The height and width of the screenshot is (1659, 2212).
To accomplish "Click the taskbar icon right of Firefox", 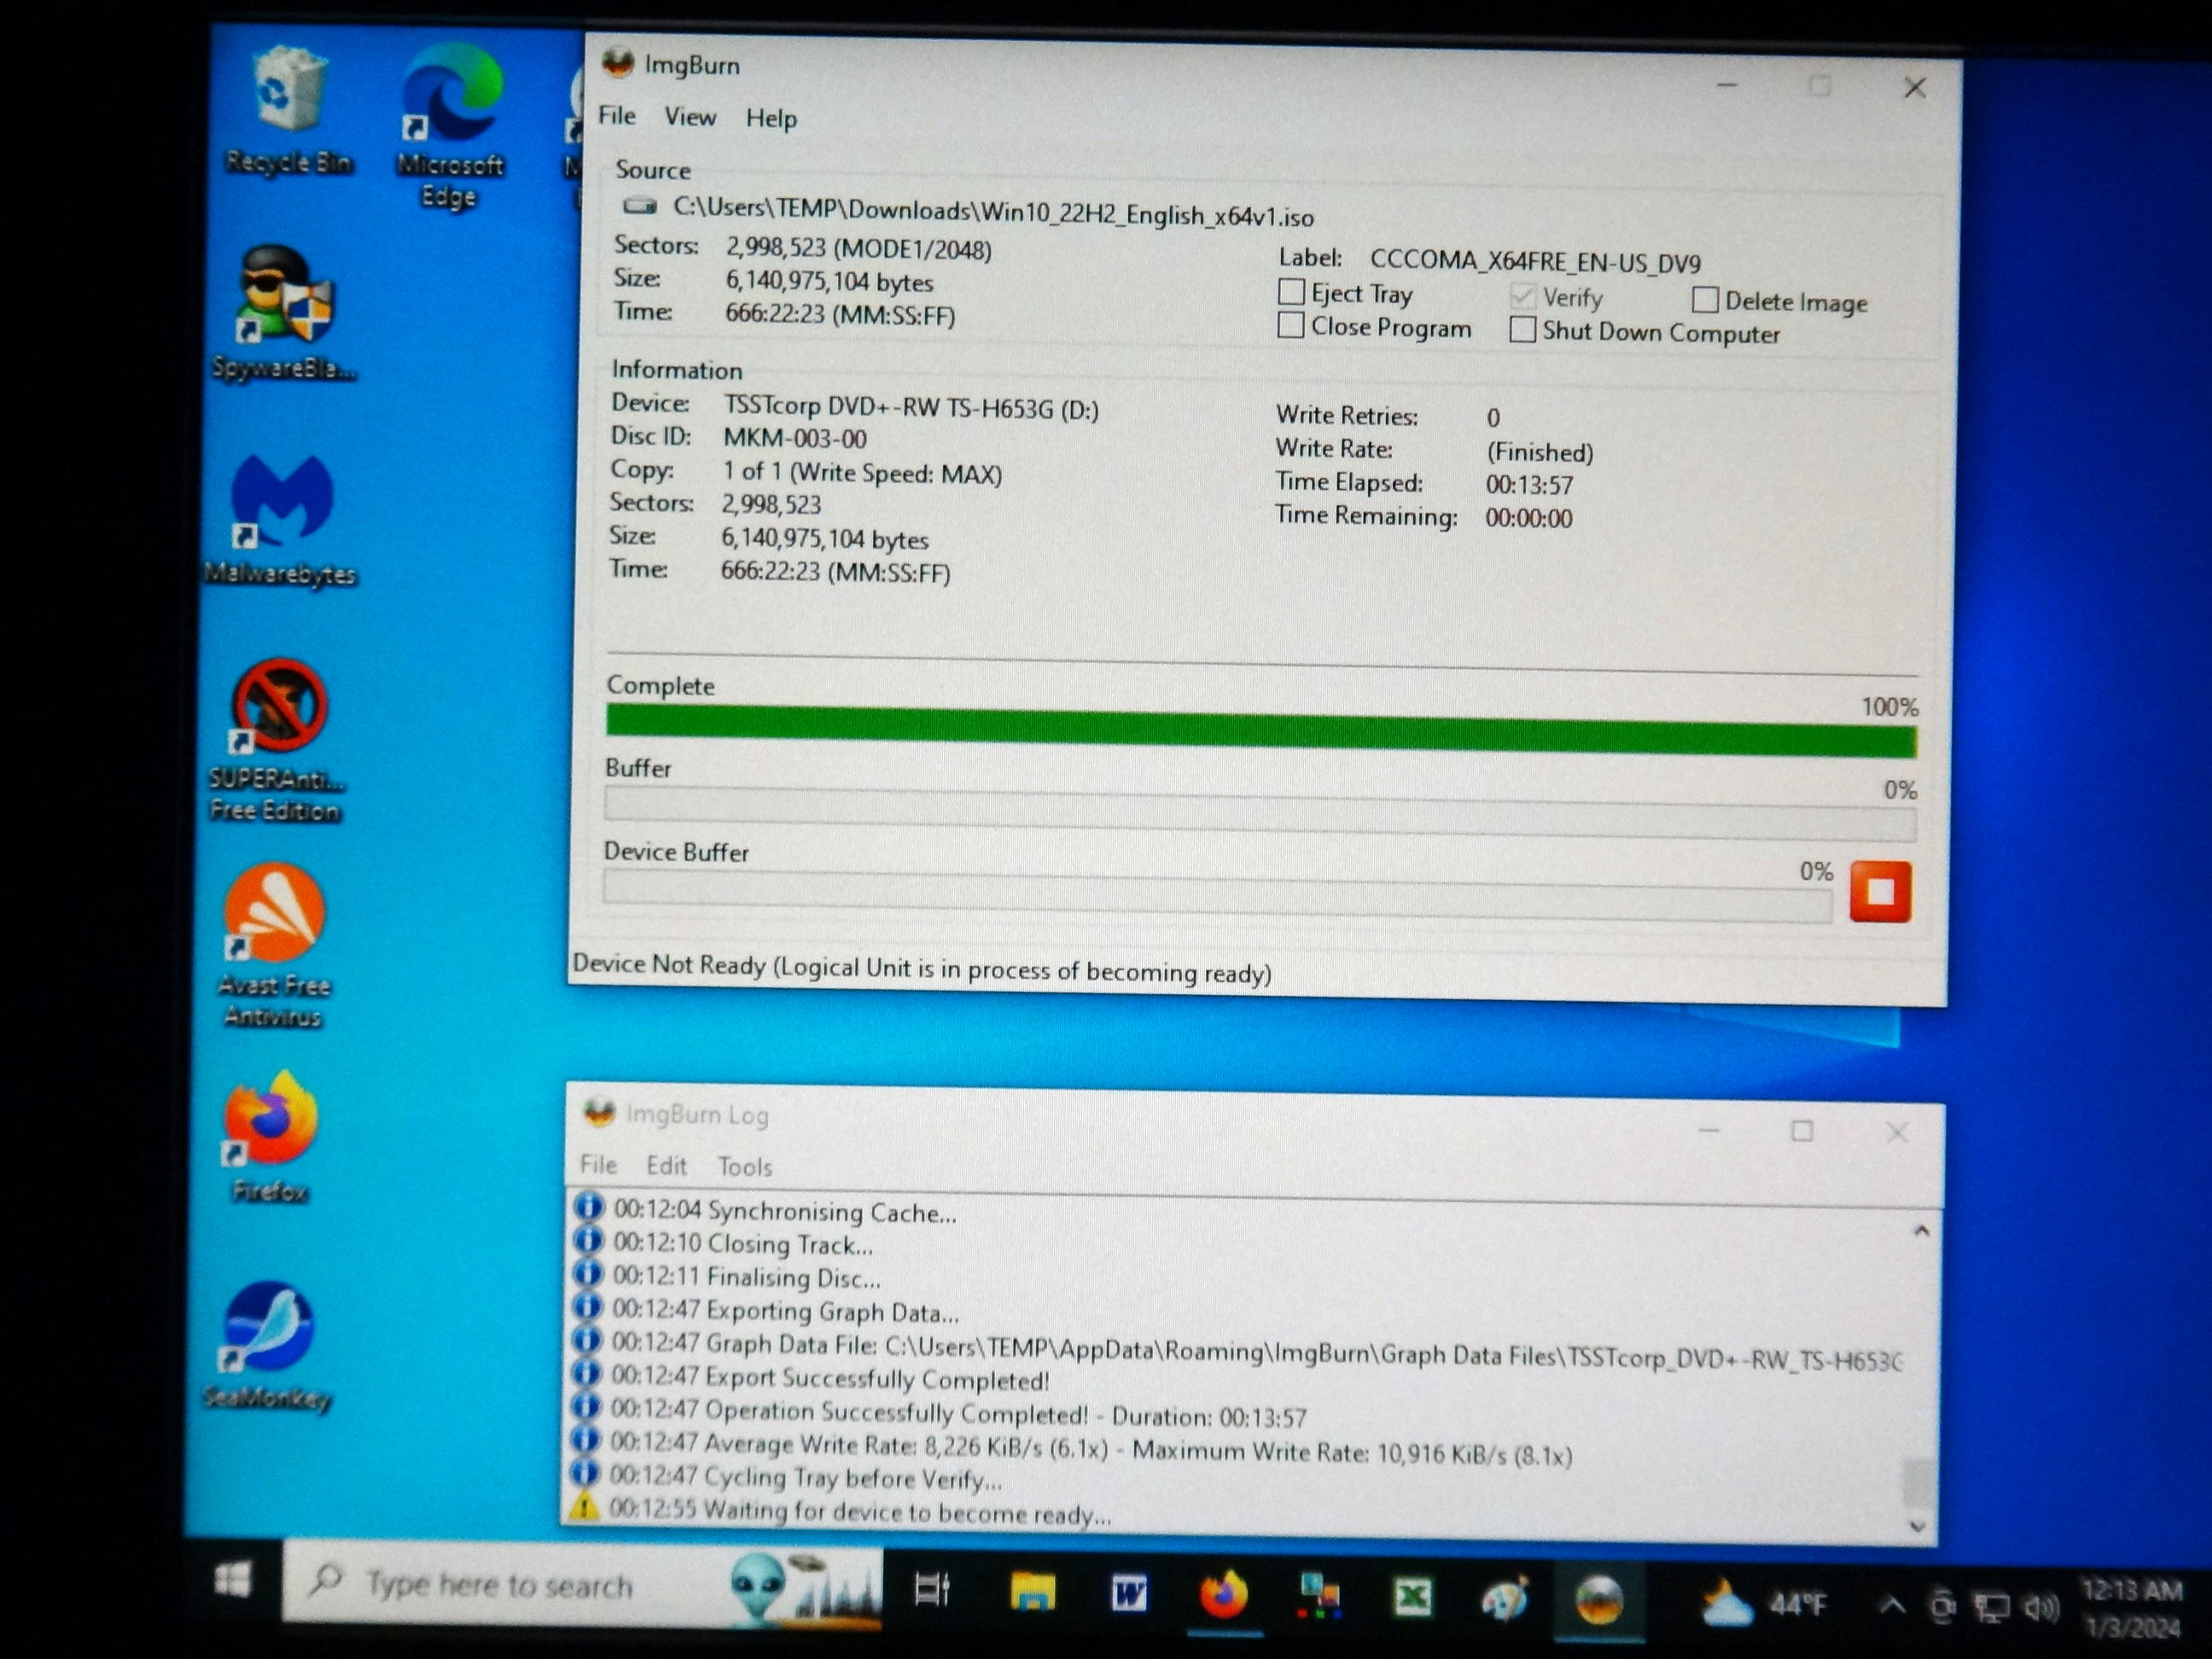I will [x=1318, y=1595].
